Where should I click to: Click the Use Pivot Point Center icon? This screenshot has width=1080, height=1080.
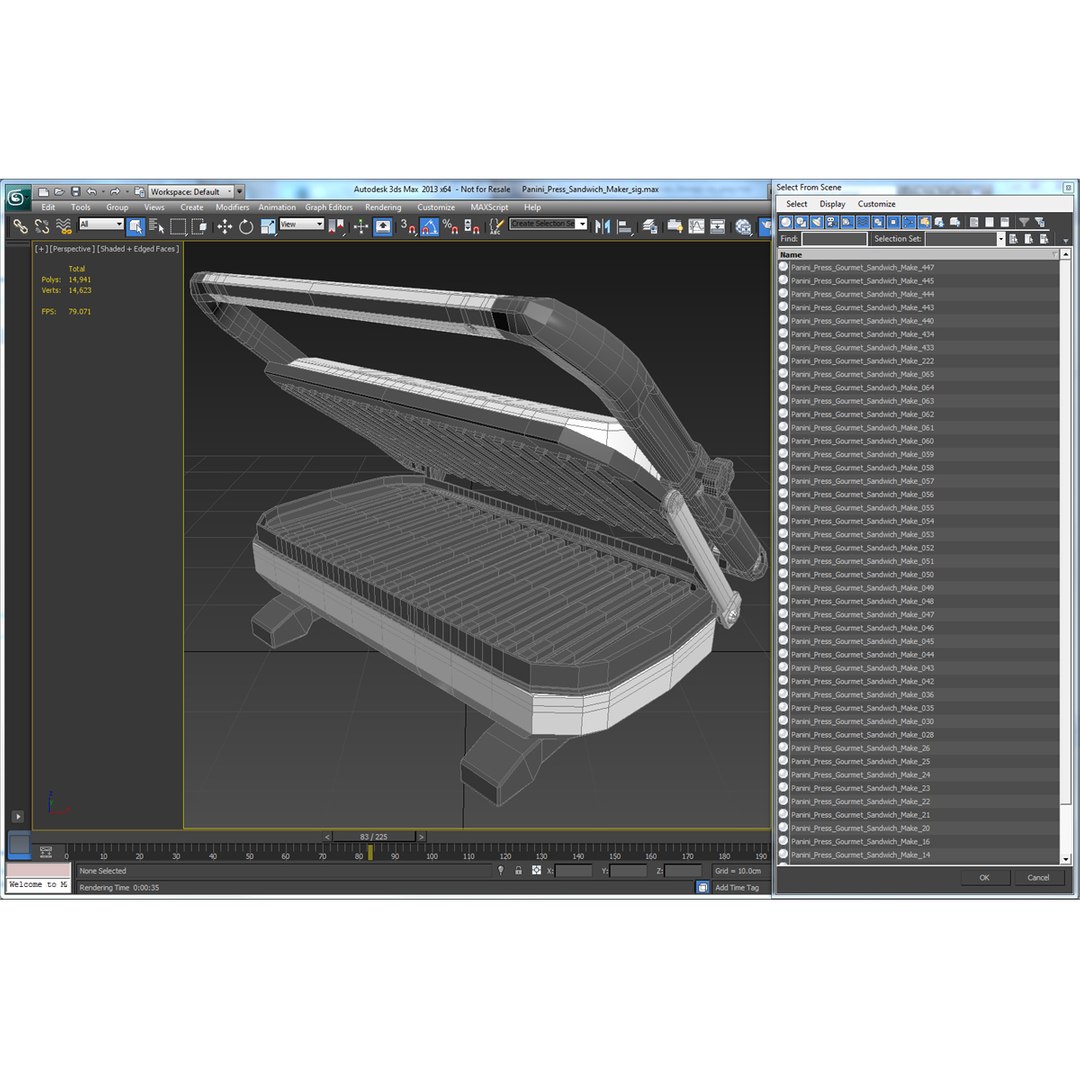[x=336, y=226]
